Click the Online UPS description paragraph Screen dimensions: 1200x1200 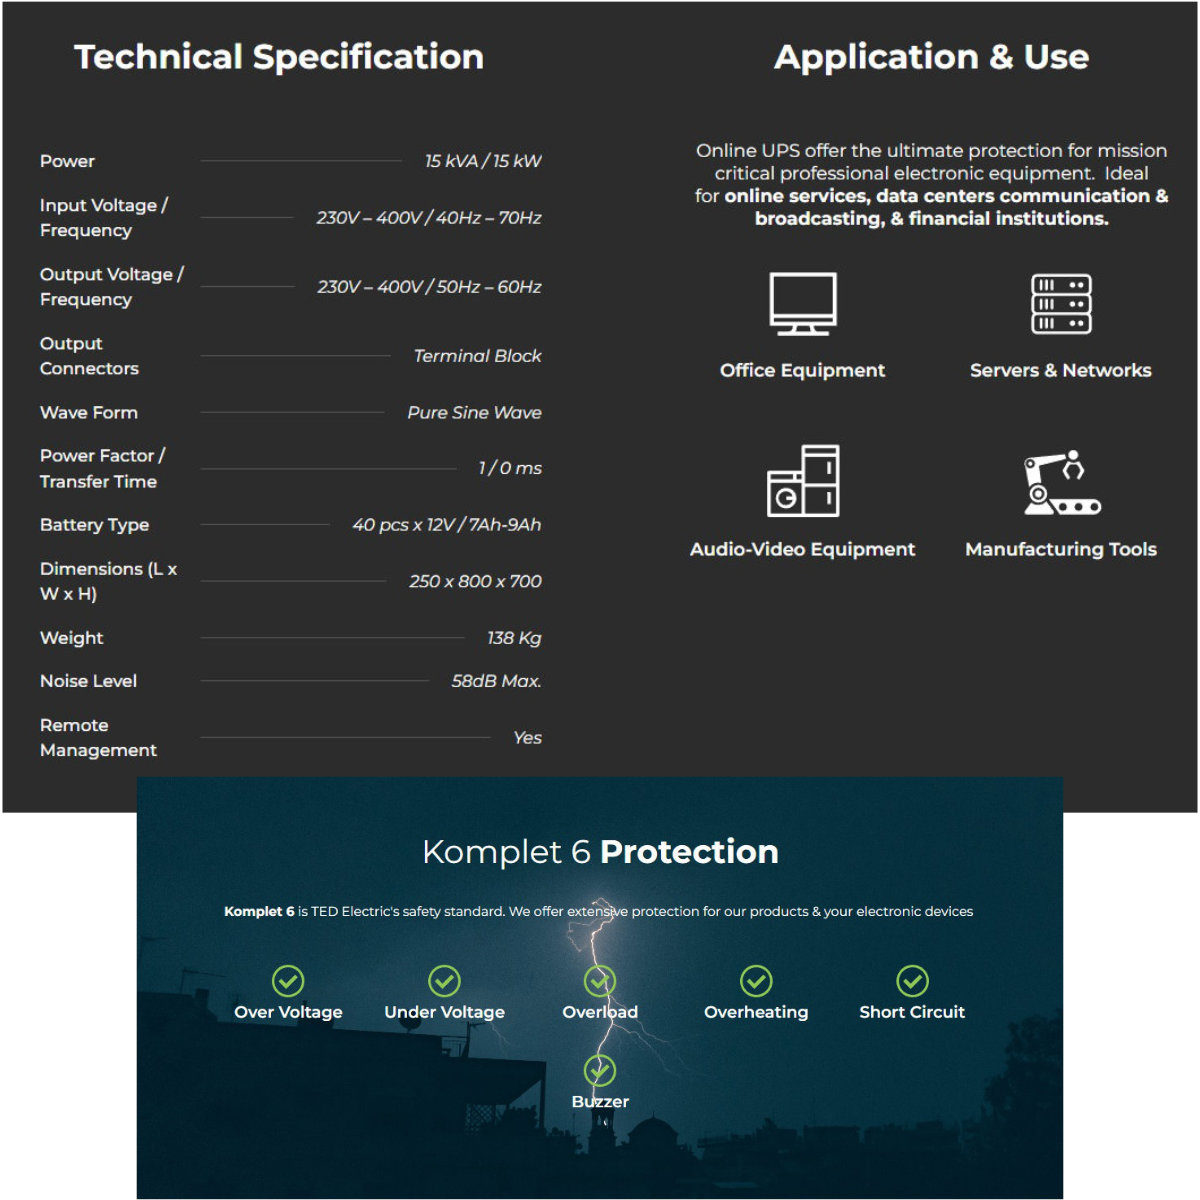[931, 184]
